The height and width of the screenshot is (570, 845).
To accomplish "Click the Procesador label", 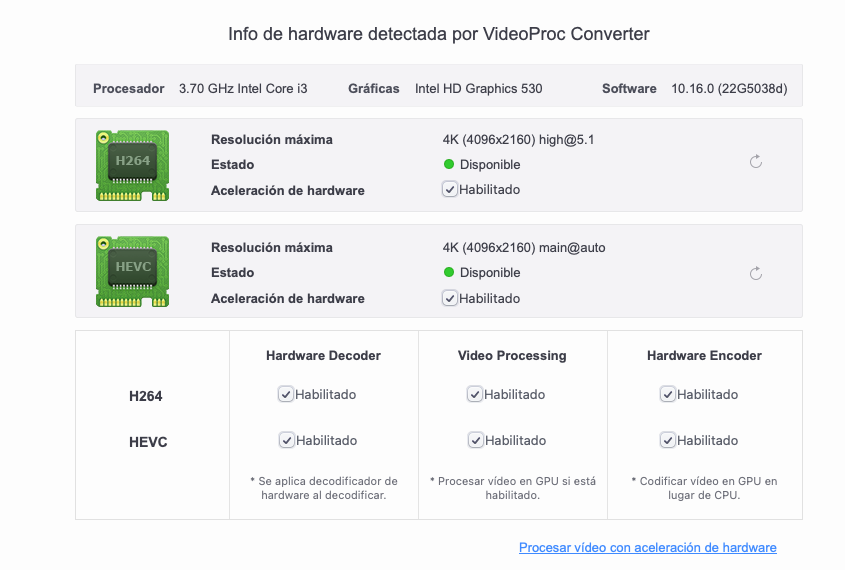I will (129, 88).
